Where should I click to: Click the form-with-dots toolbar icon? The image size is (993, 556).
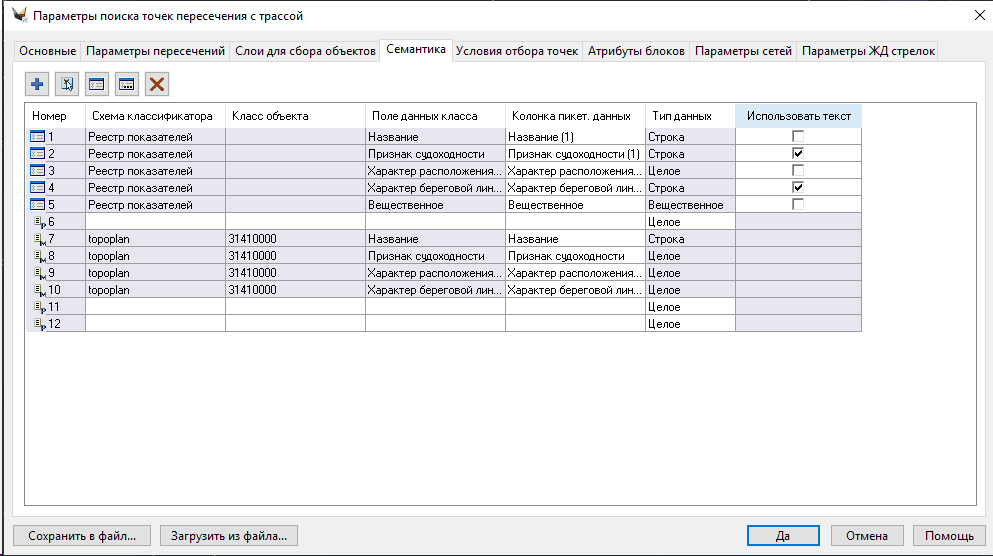pos(127,84)
